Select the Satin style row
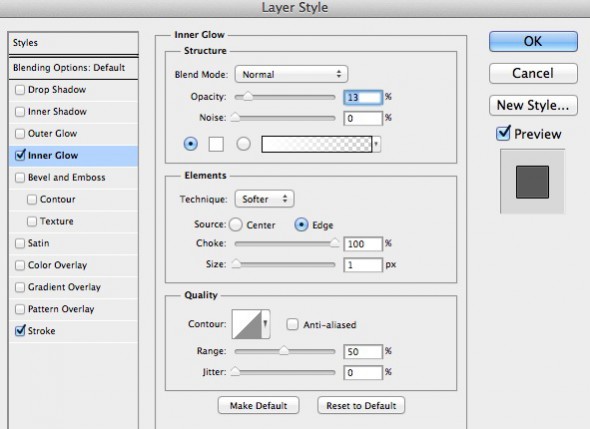The height and width of the screenshot is (429, 590). pos(73,243)
